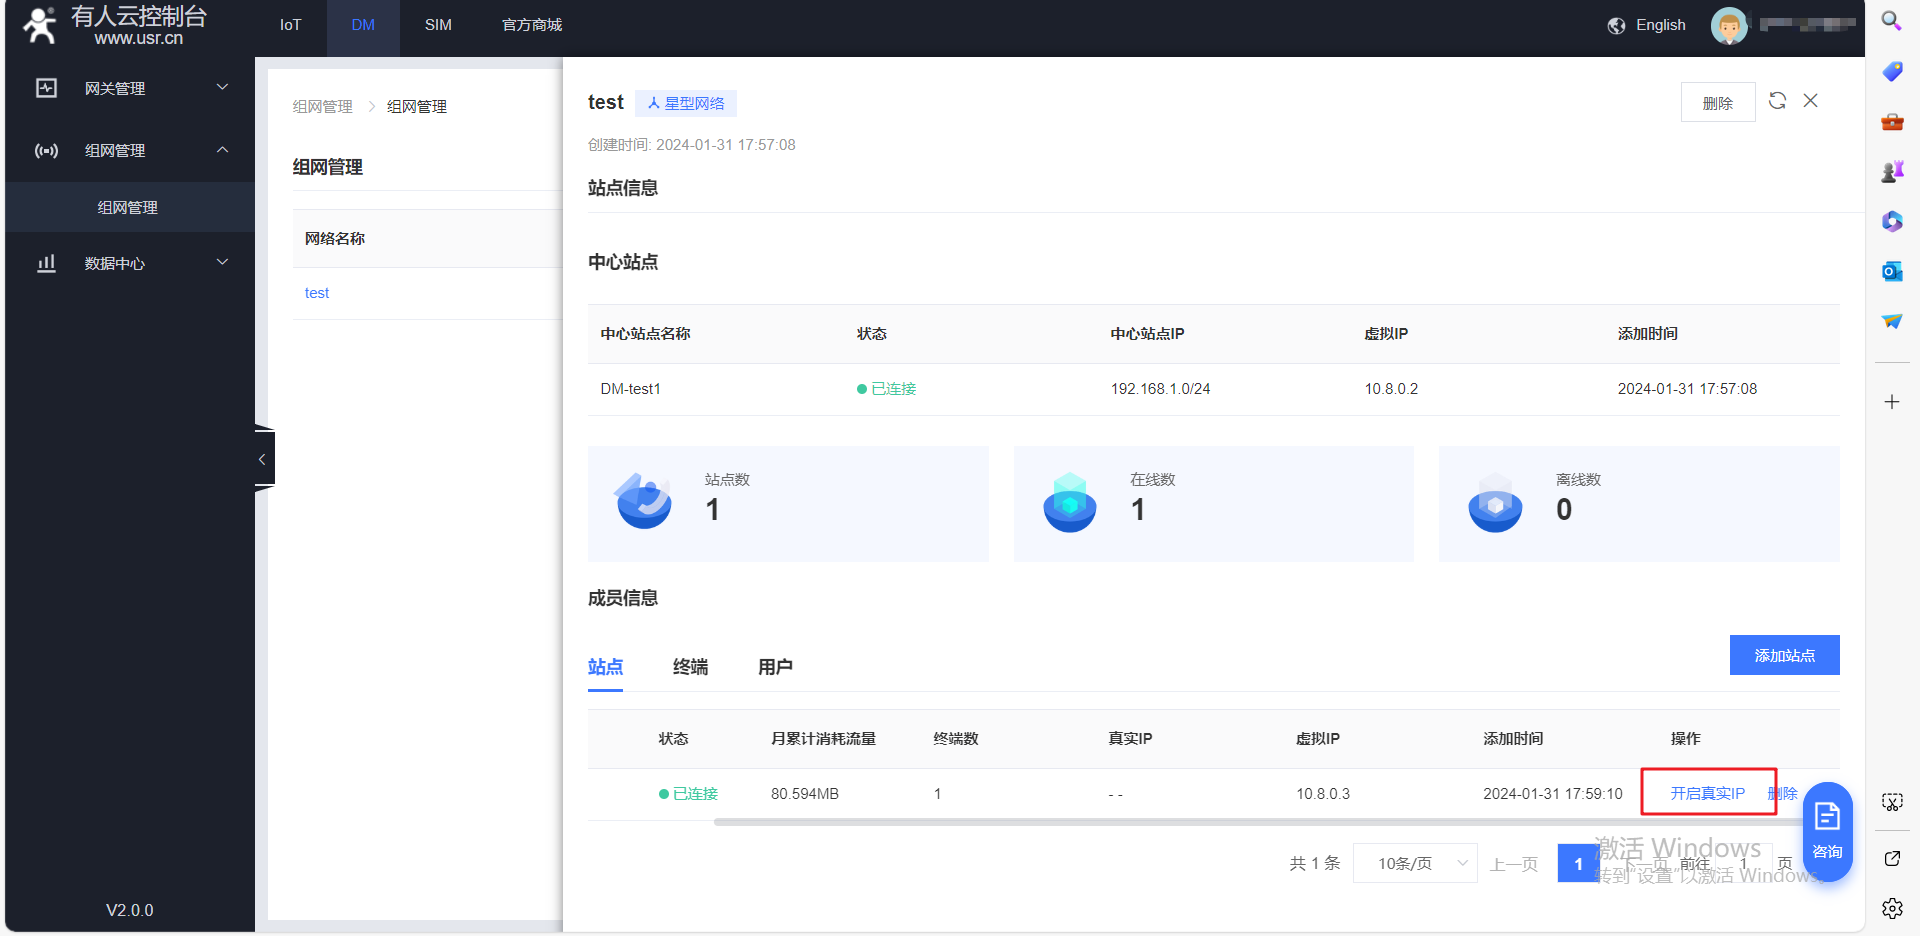Click the test network name link
Viewport: 1920px width, 936px height.
(x=317, y=293)
